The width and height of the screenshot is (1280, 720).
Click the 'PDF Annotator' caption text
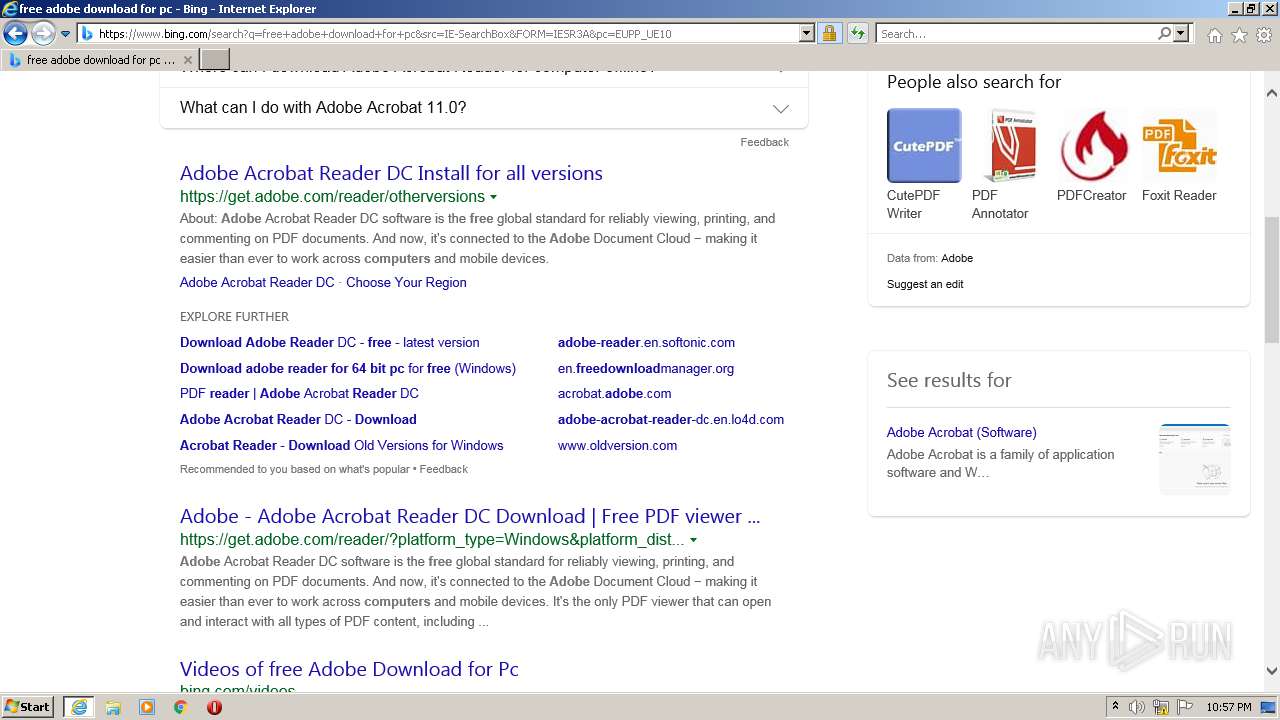(x=1000, y=204)
